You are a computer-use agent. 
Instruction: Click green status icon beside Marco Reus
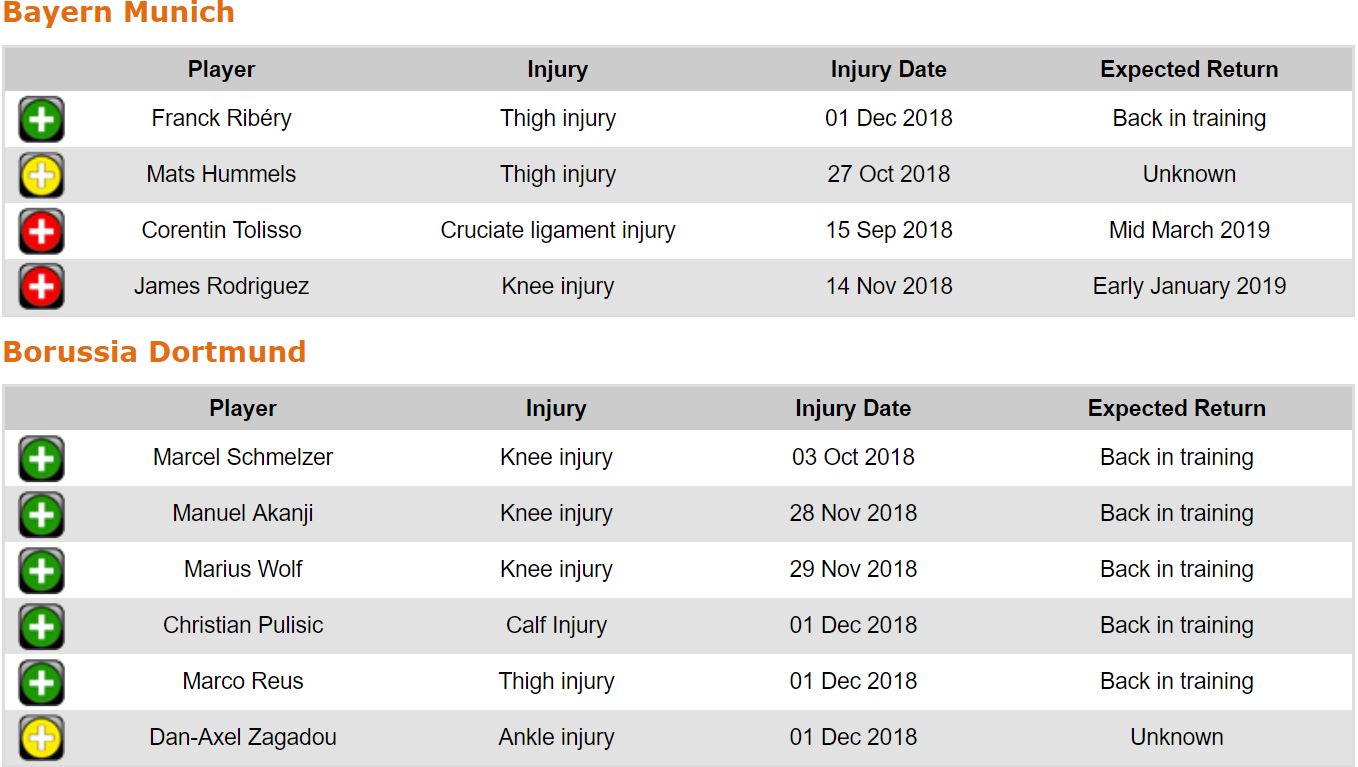(x=41, y=682)
